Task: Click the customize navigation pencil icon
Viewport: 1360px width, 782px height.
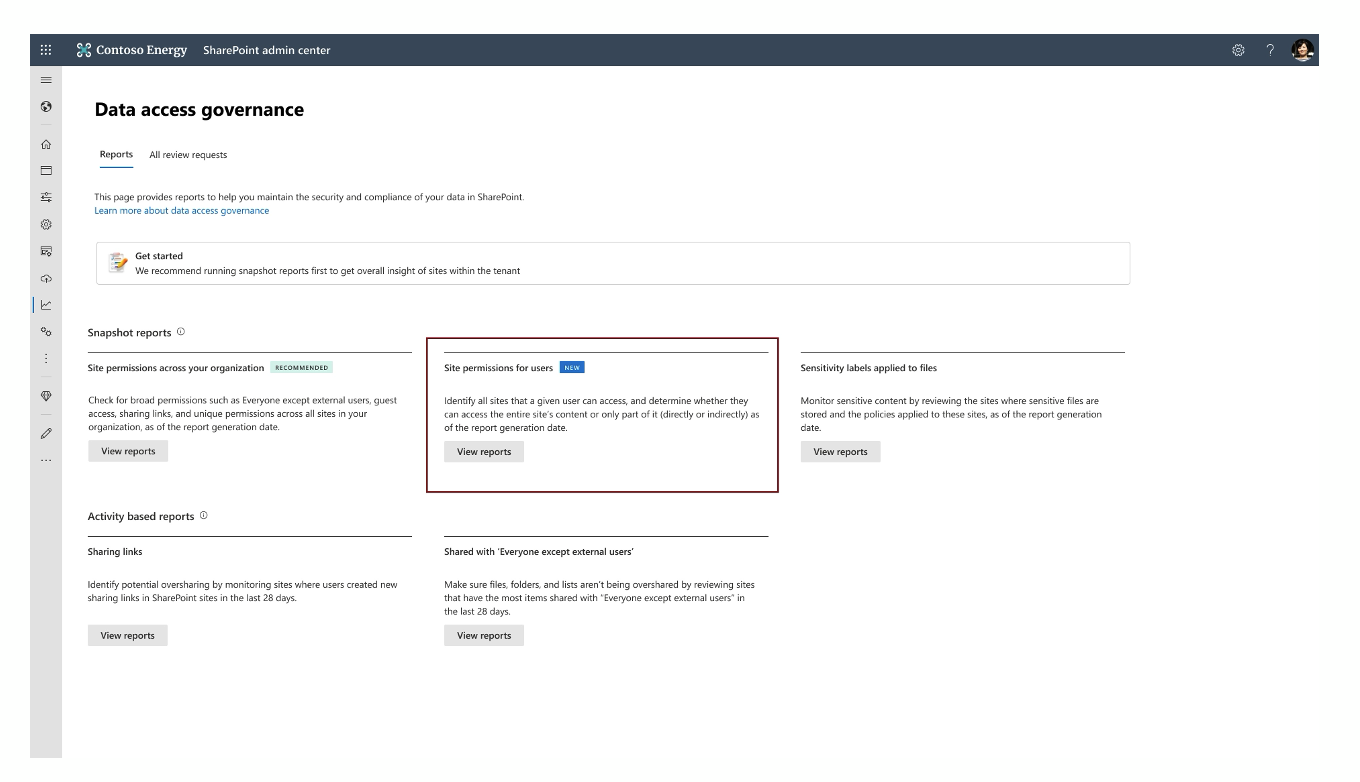Action: (46, 433)
